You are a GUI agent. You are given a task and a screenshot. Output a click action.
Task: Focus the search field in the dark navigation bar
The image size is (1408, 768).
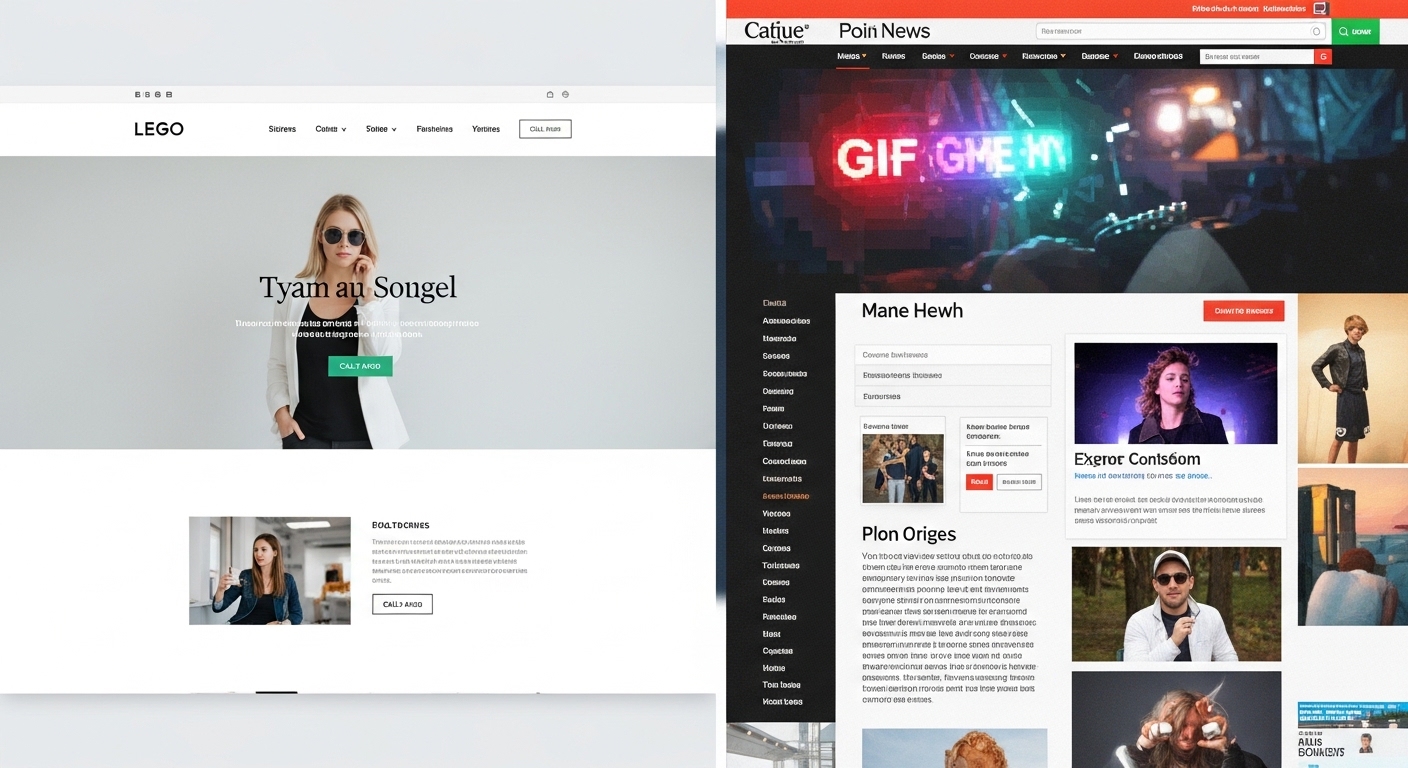point(1257,57)
